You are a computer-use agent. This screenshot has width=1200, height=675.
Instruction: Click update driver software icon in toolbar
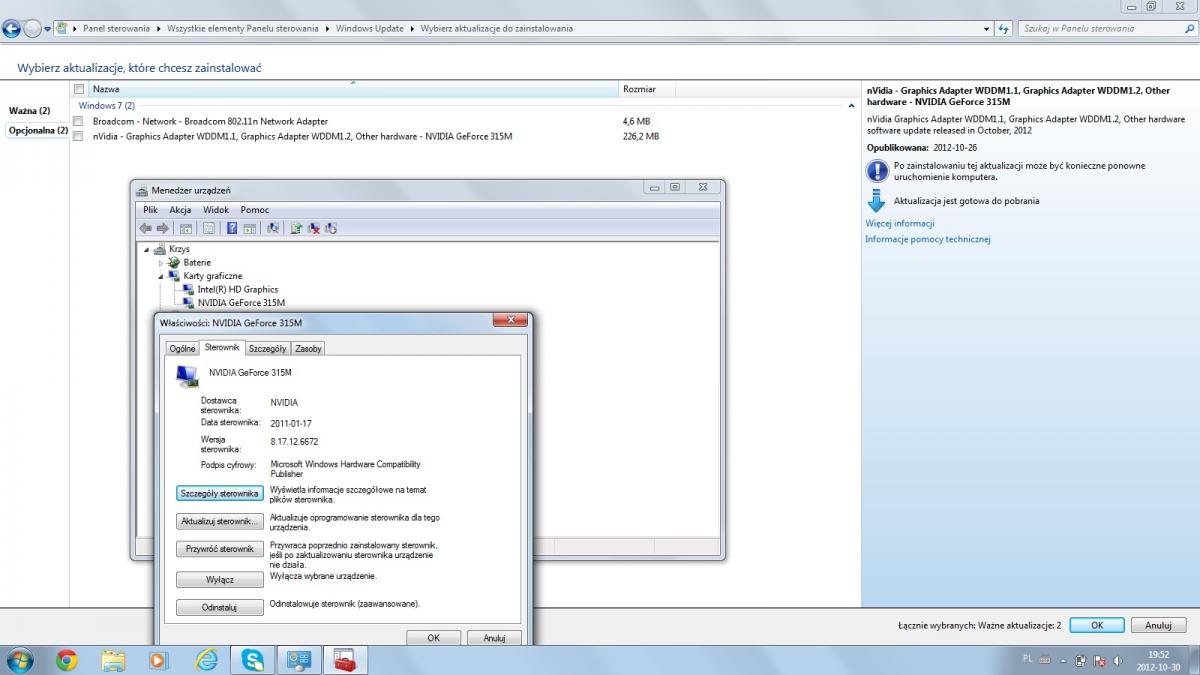tap(297, 229)
